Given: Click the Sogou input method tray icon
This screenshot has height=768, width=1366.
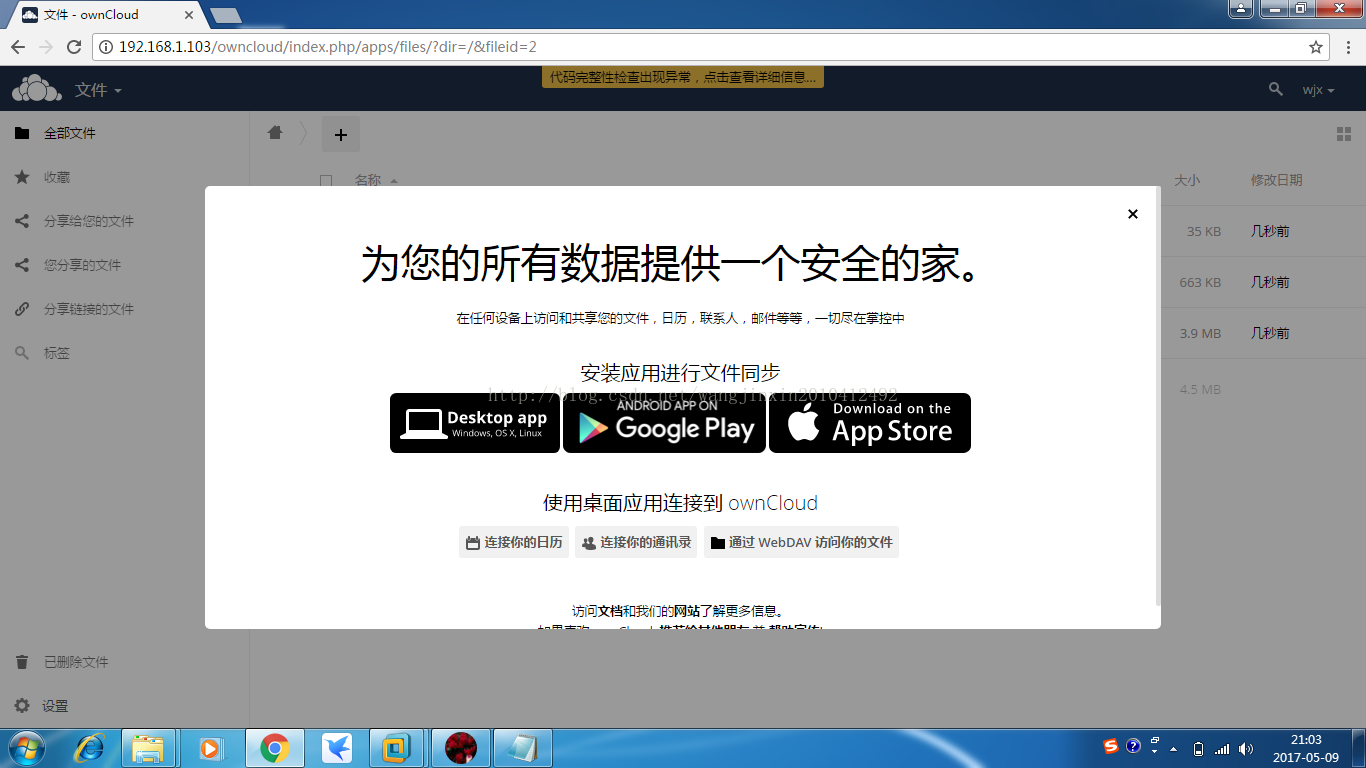Looking at the screenshot, I should click(1111, 747).
